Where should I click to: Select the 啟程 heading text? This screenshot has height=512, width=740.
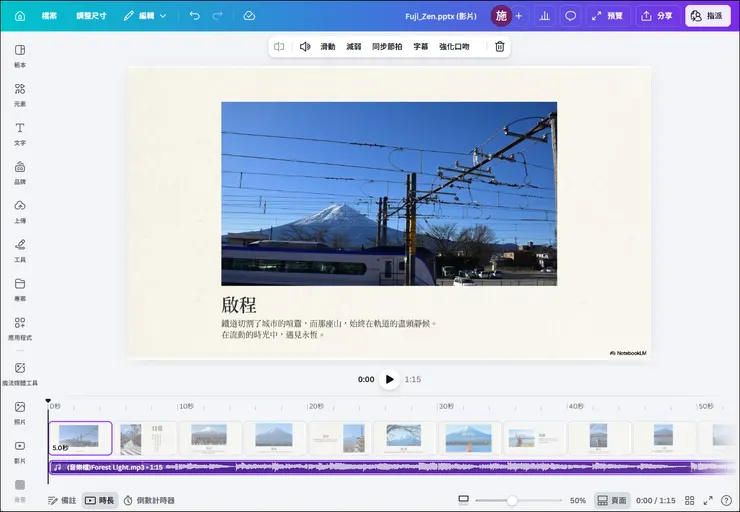pos(239,305)
